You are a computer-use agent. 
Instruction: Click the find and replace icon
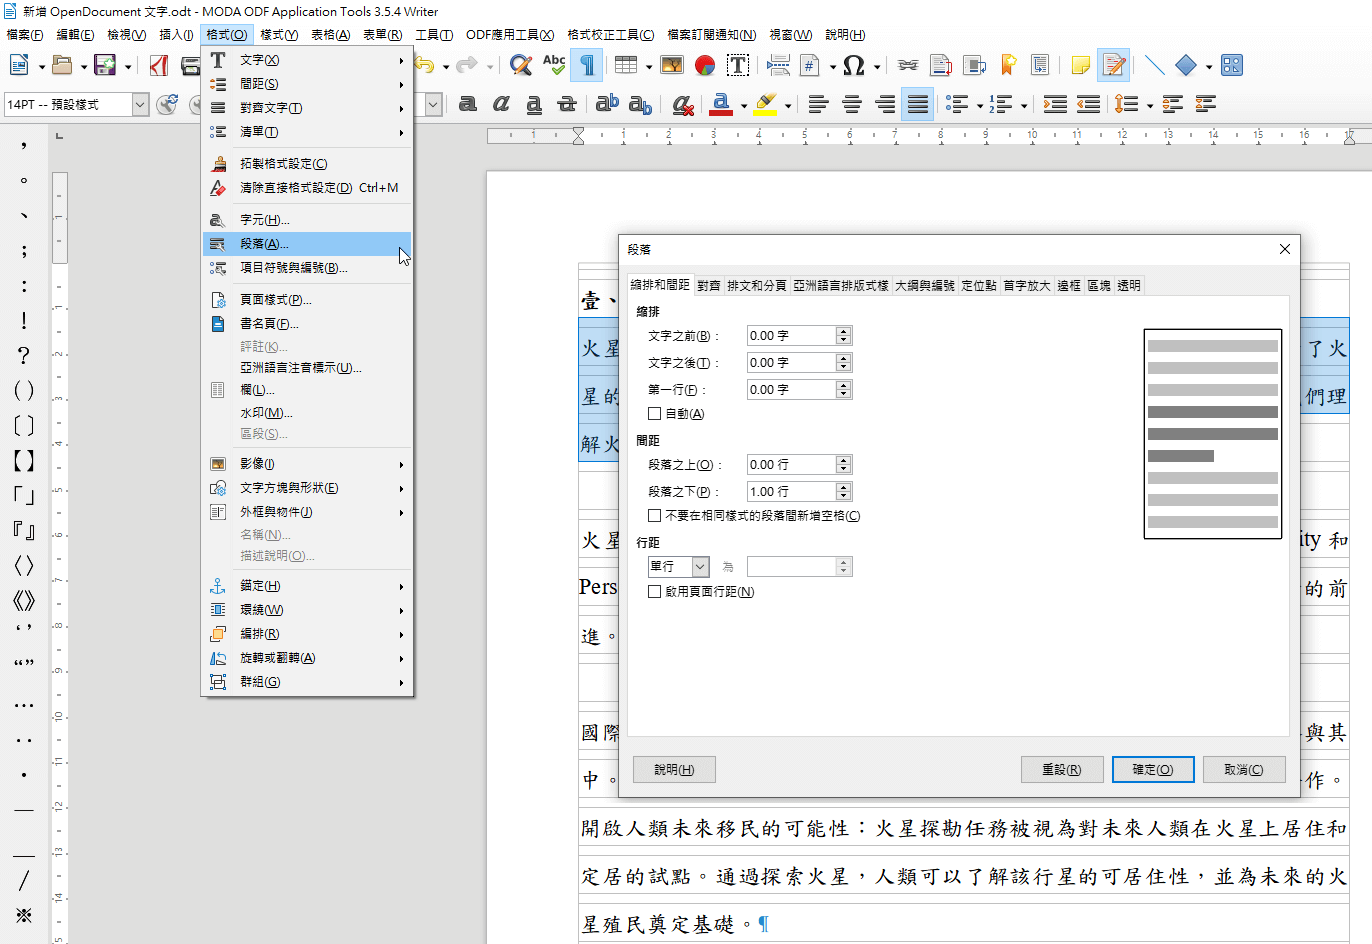pos(520,66)
